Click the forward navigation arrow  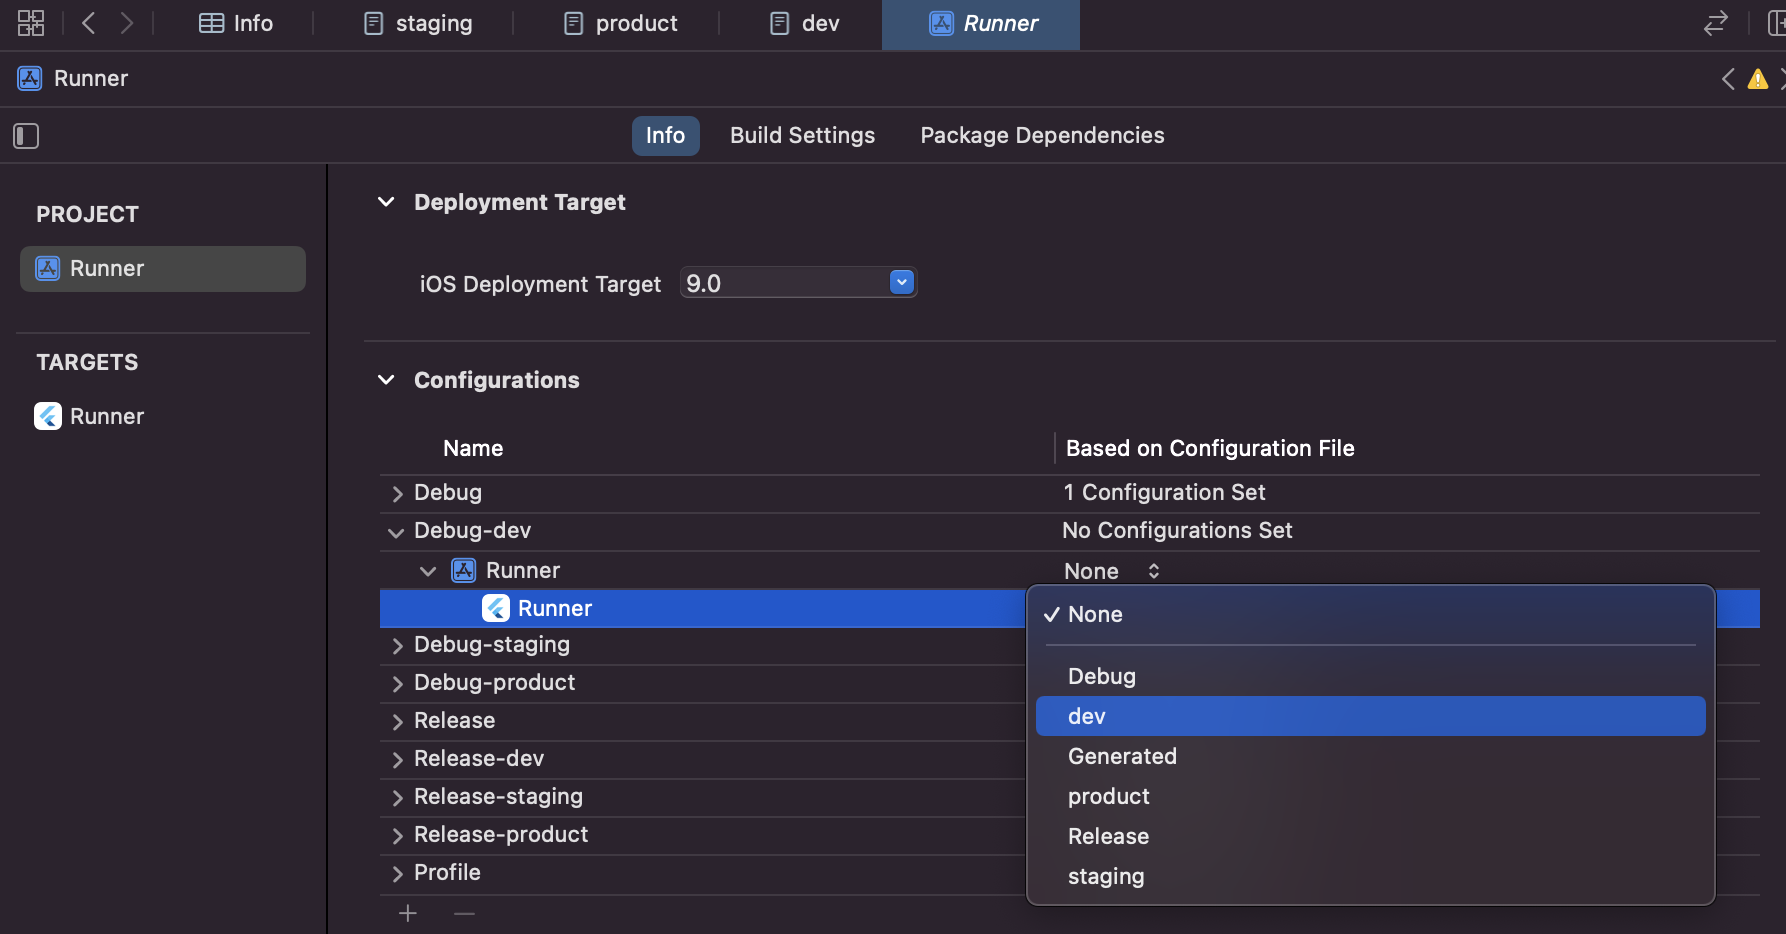tap(126, 22)
